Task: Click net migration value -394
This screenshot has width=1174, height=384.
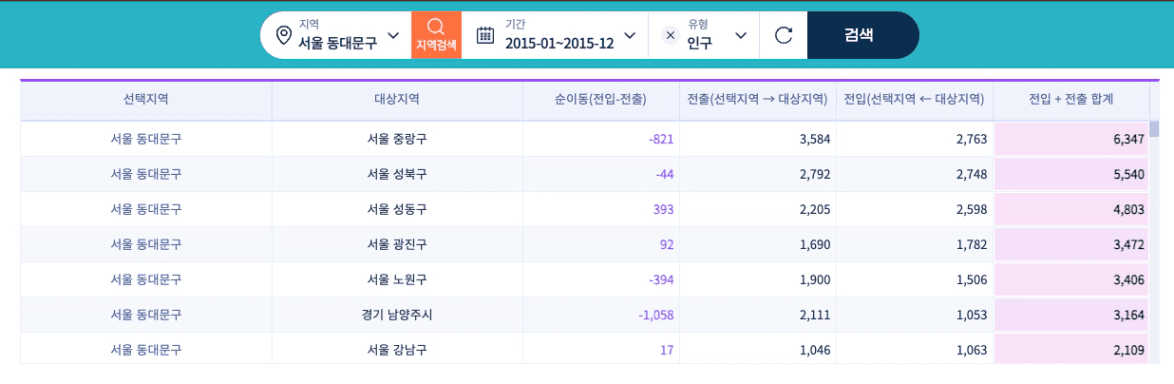Action: click(662, 280)
